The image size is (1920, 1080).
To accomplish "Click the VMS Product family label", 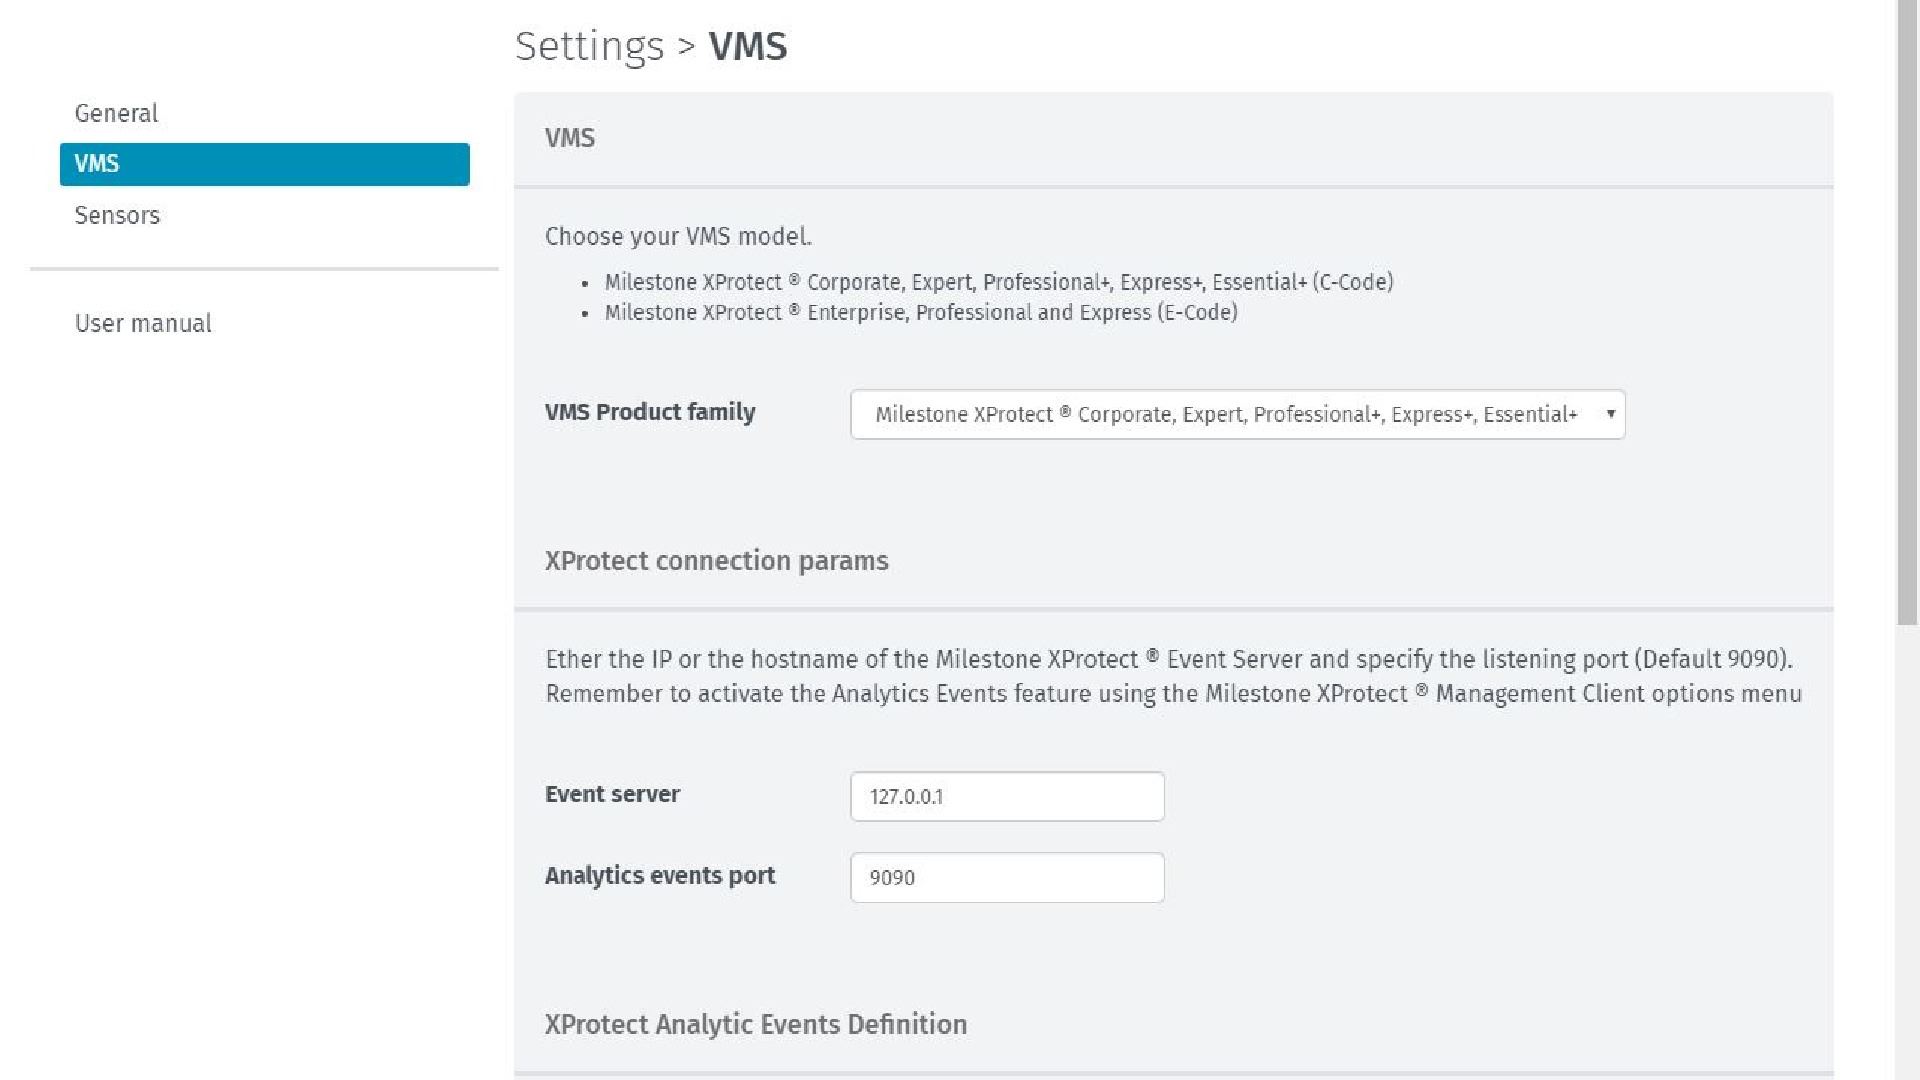I will (650, 412).
